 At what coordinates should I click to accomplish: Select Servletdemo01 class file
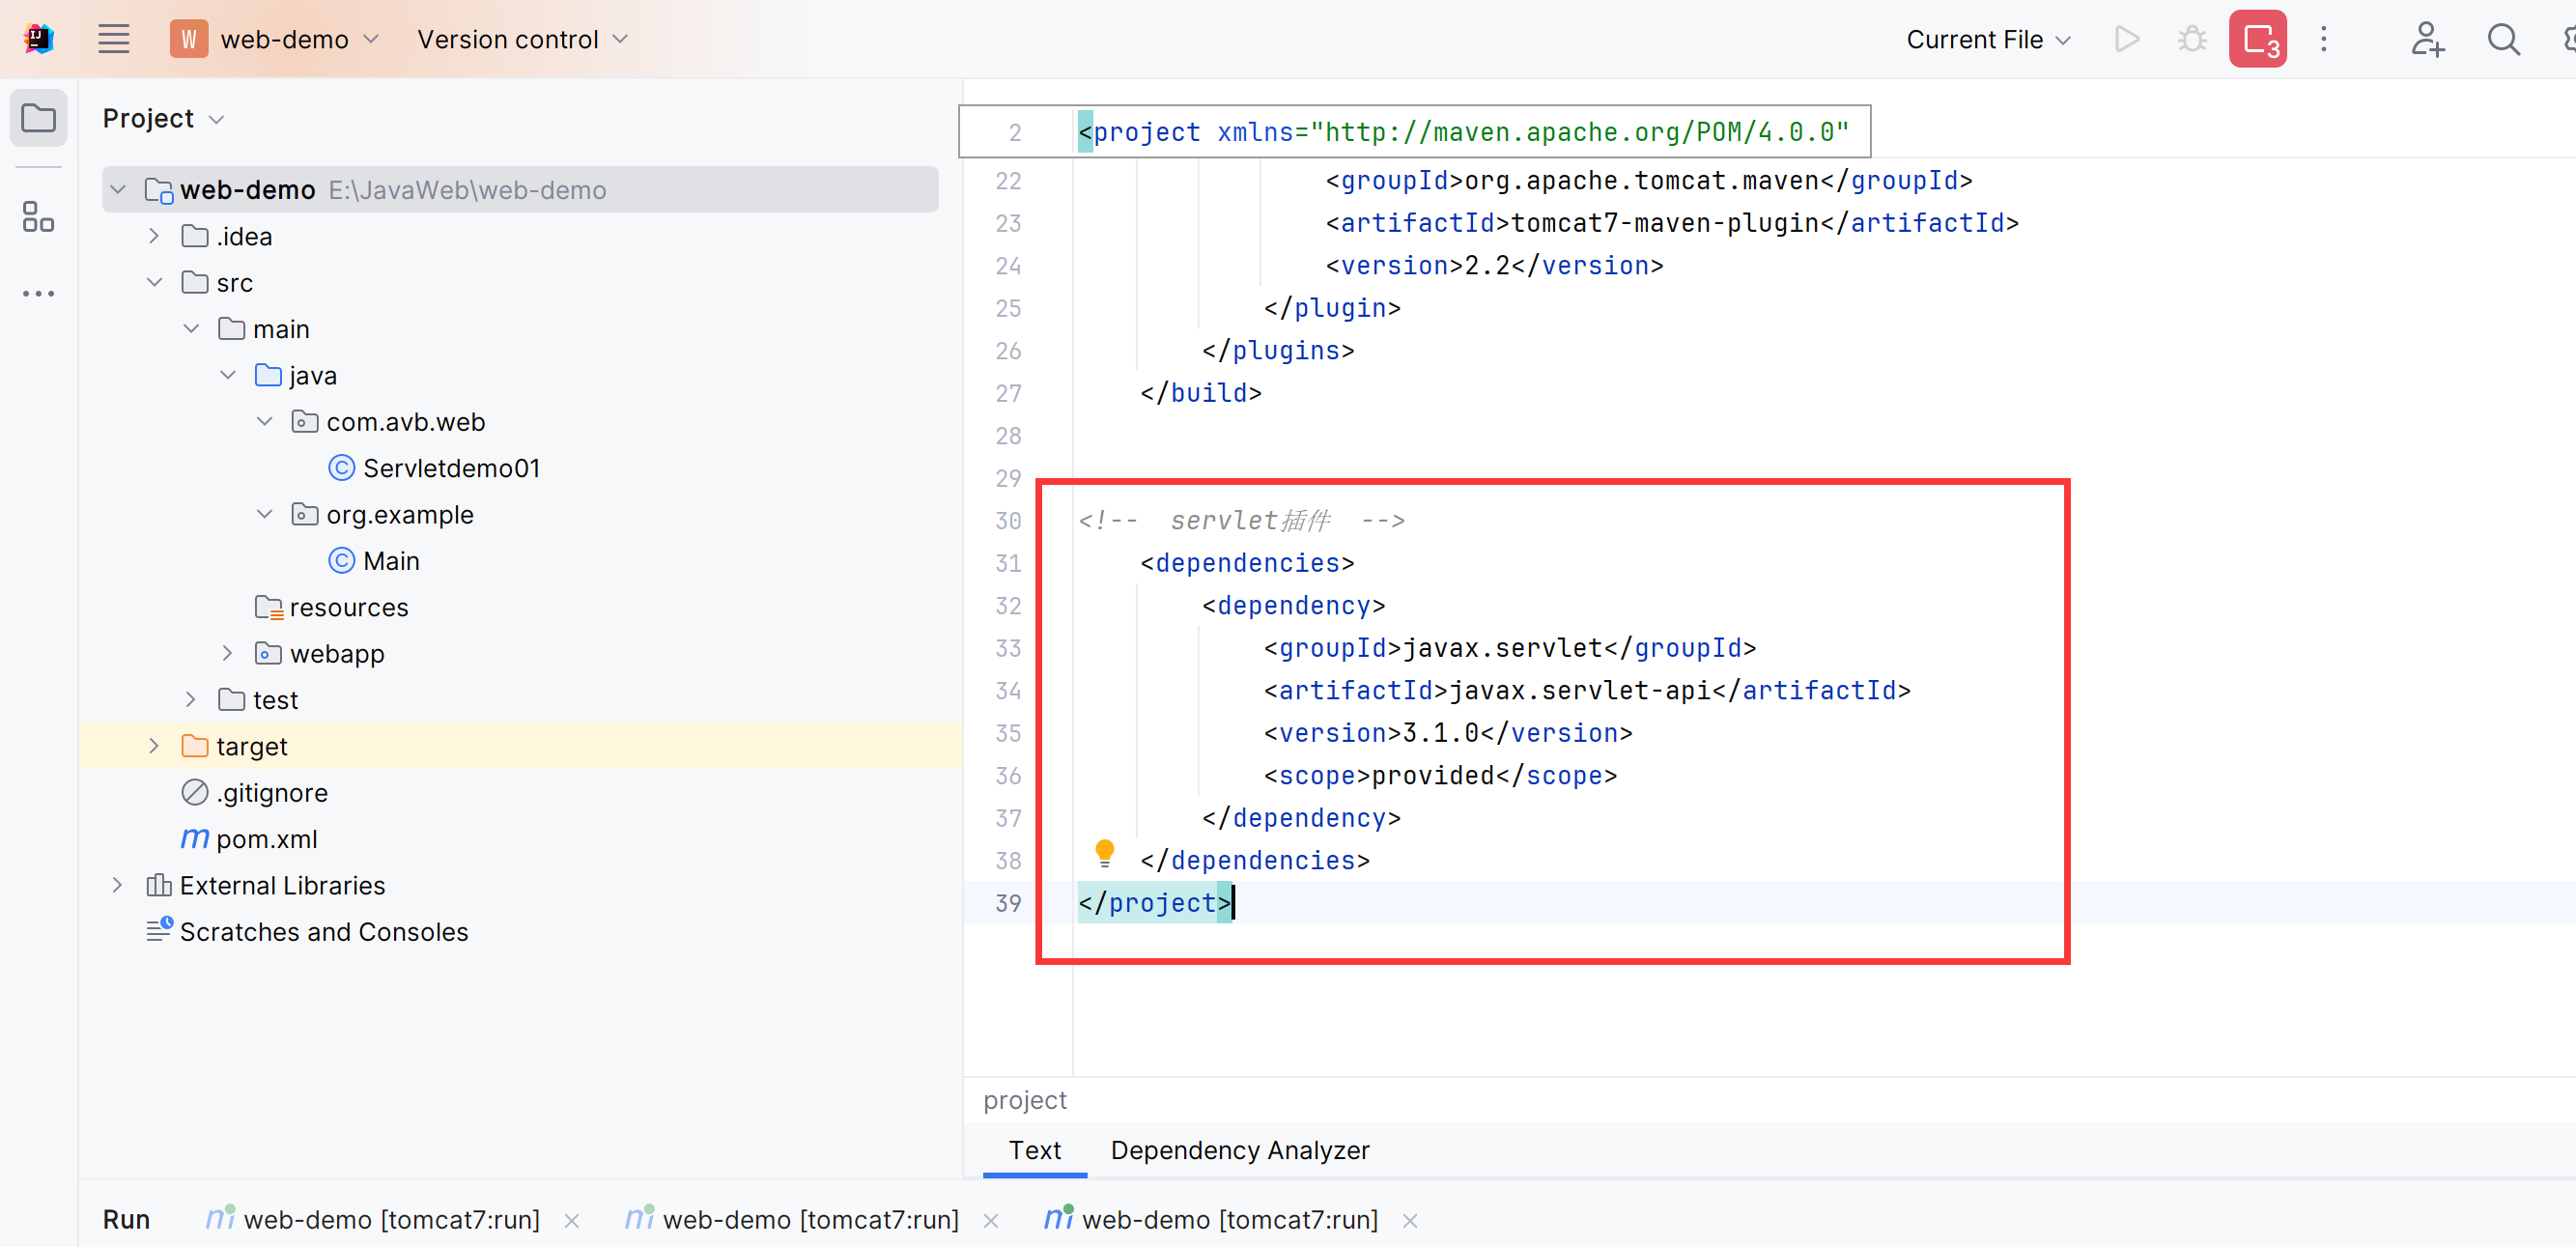(450, 468)
